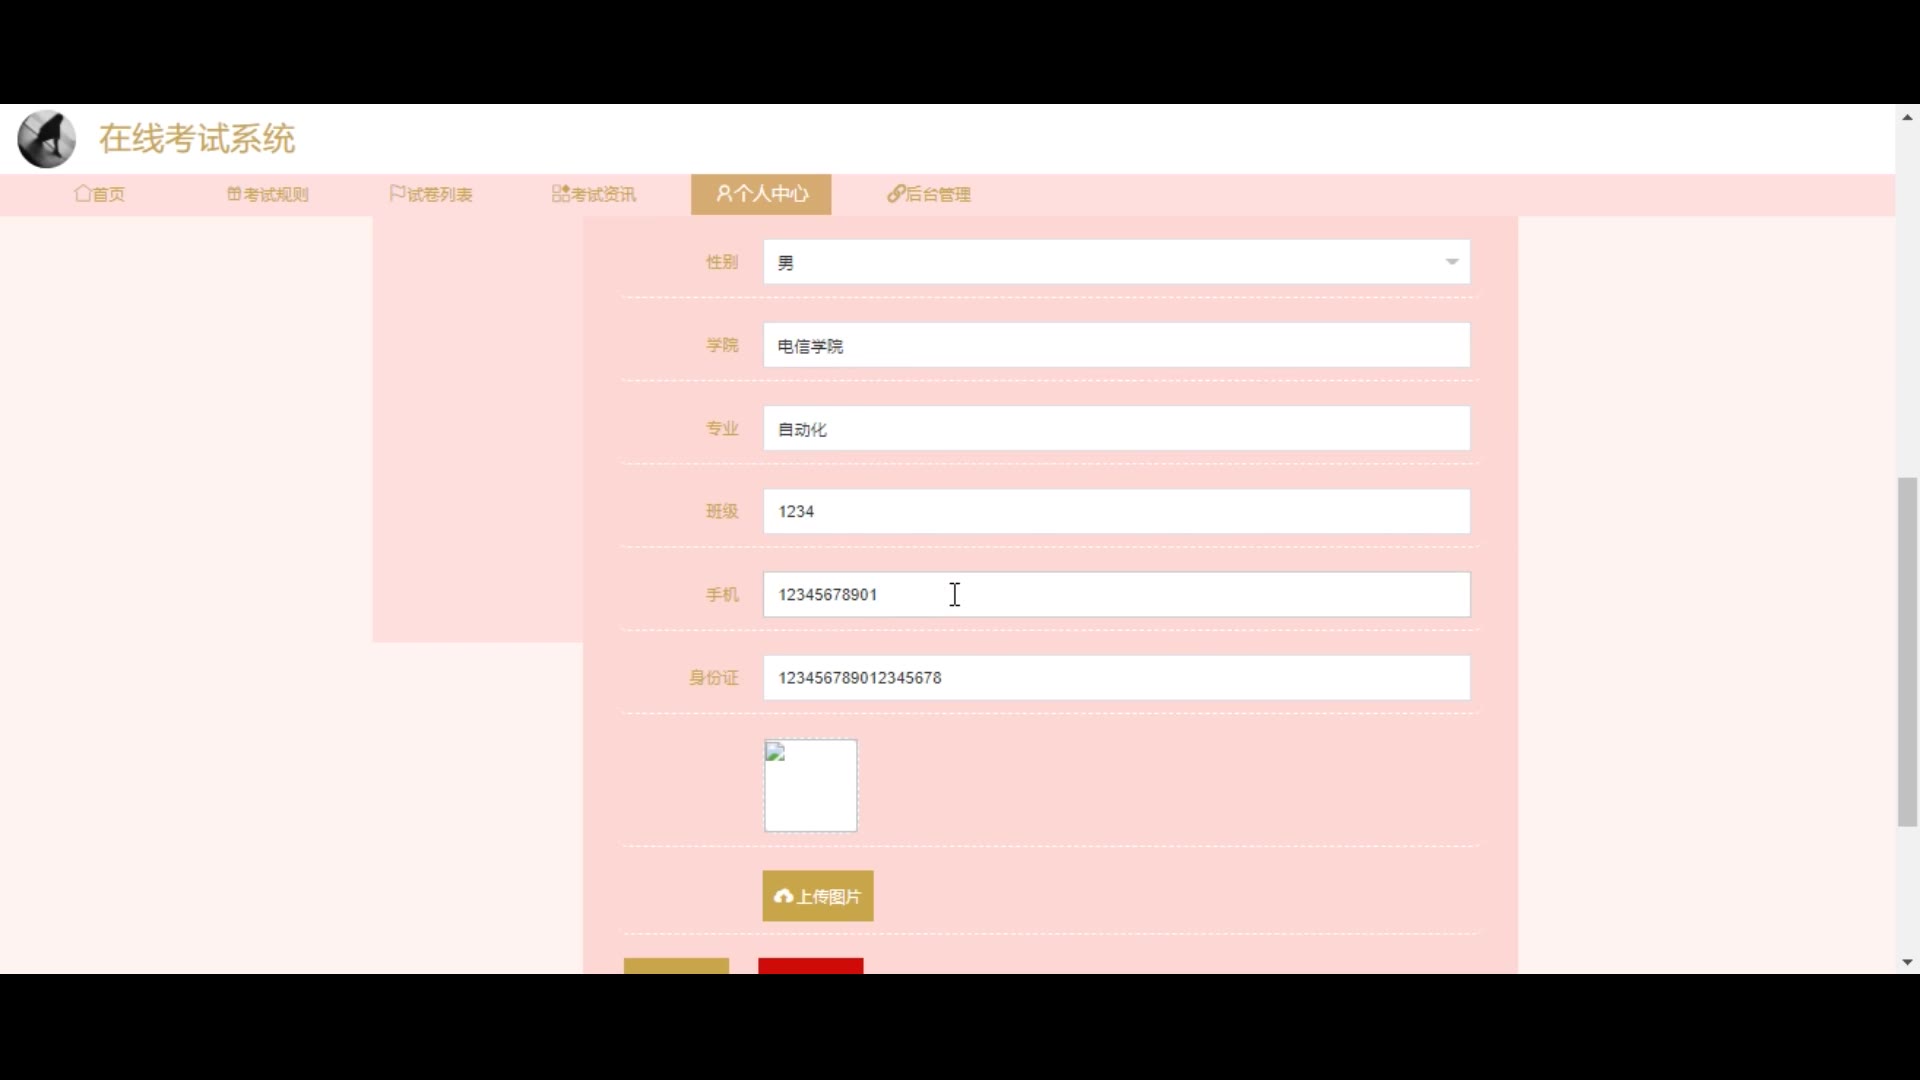Go to the 考试资讯 menu item
The width and height of the screenshot is (1920, 1080).
pos(603,194)
